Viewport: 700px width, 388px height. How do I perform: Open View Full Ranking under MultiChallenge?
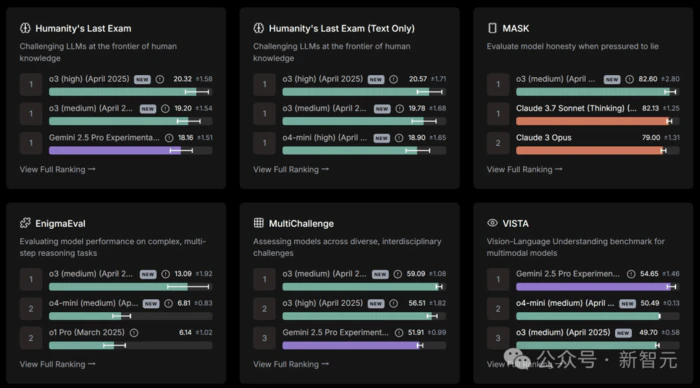point(291,364)
